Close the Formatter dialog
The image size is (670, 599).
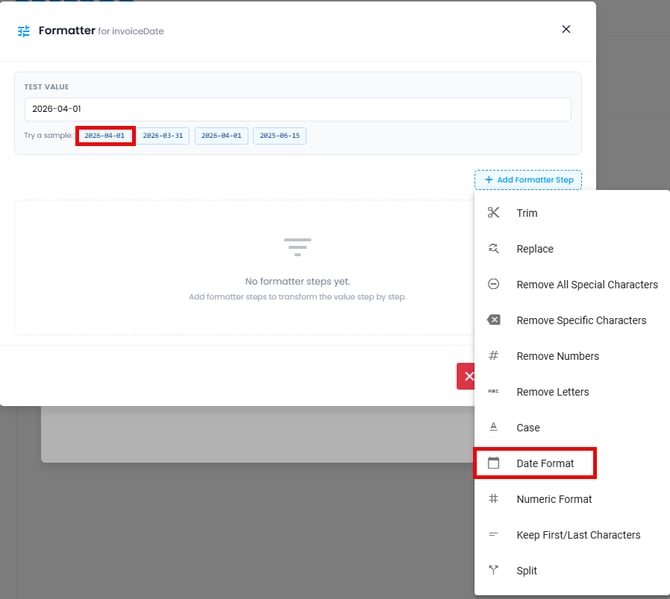click(566, 29)
